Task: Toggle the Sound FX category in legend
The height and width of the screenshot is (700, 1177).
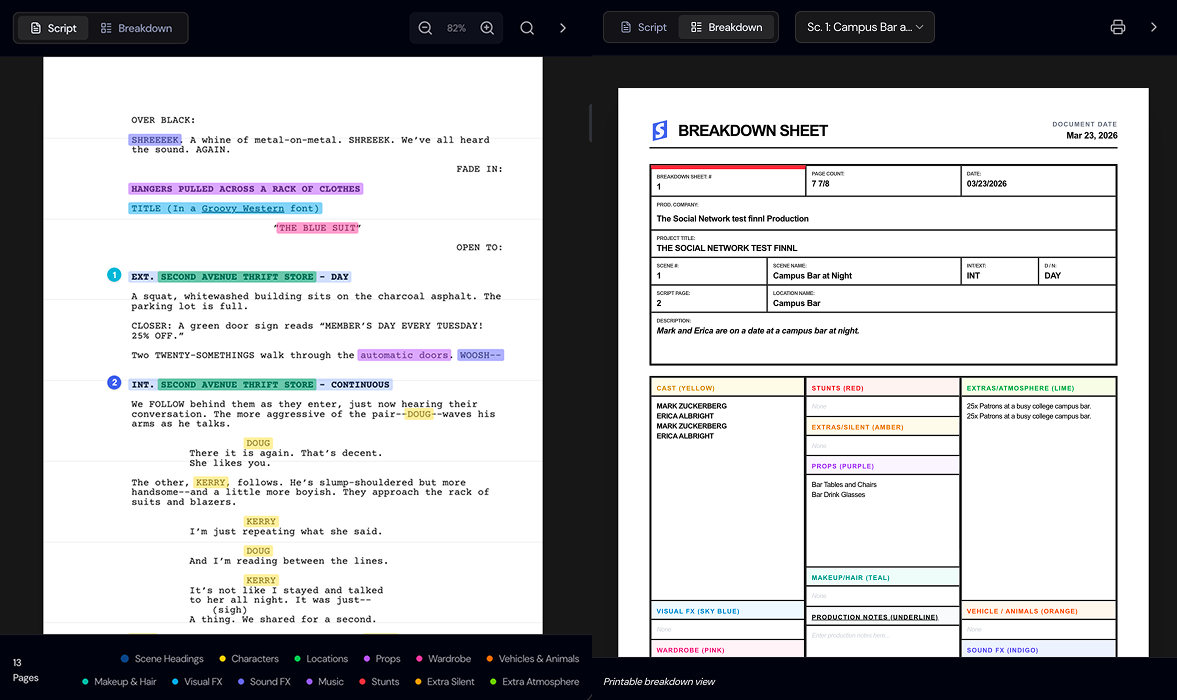Action: point(263,682)
